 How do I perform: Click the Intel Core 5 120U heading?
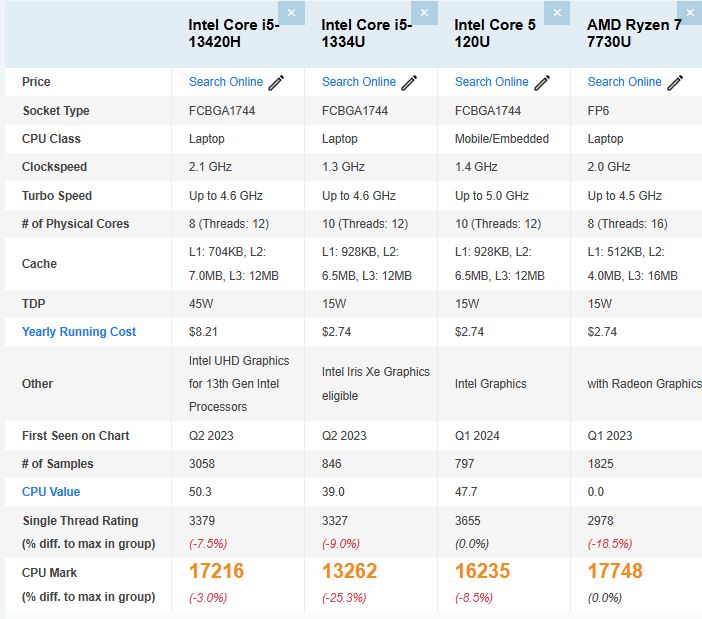coord(495,34)
